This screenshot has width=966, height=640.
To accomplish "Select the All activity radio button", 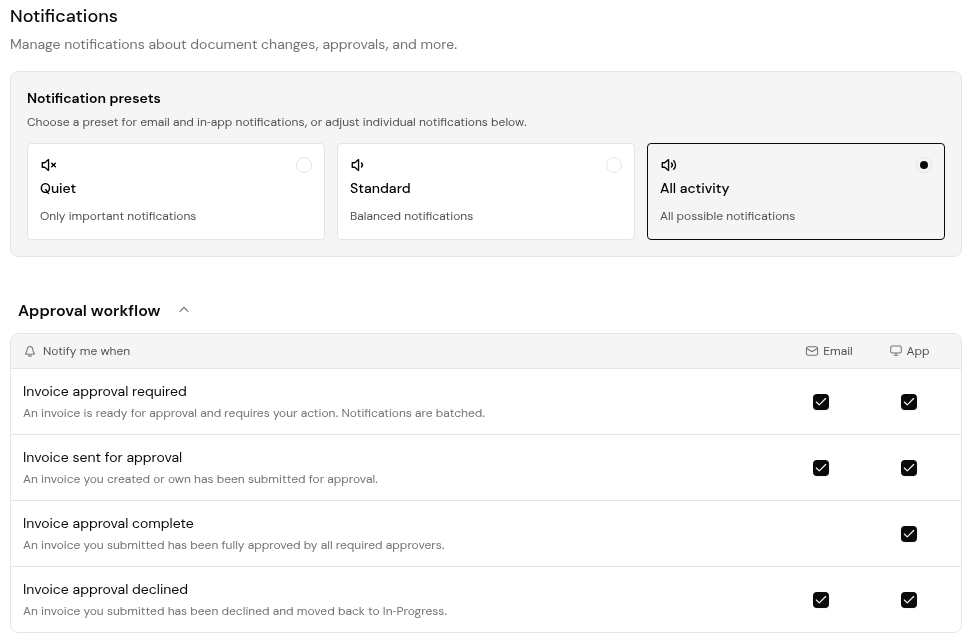I will click(923, 165).
